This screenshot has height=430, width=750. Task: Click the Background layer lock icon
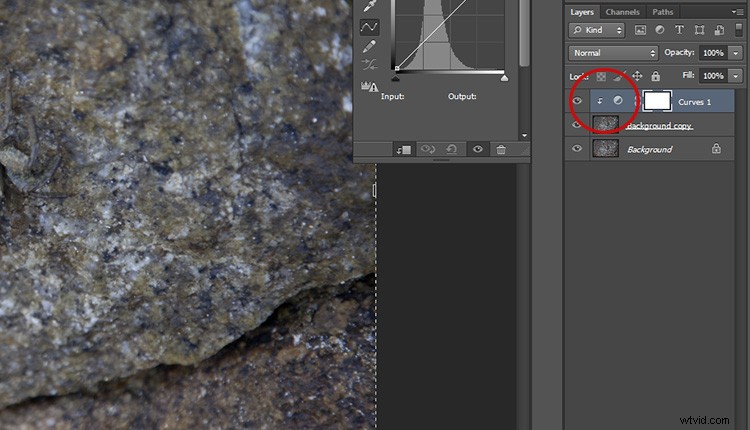coord(716,149)
